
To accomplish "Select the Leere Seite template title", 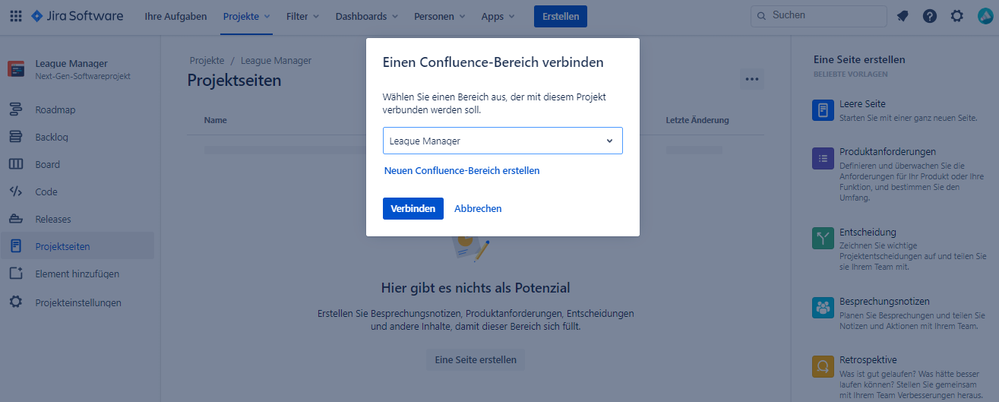I will click(863, 104).
